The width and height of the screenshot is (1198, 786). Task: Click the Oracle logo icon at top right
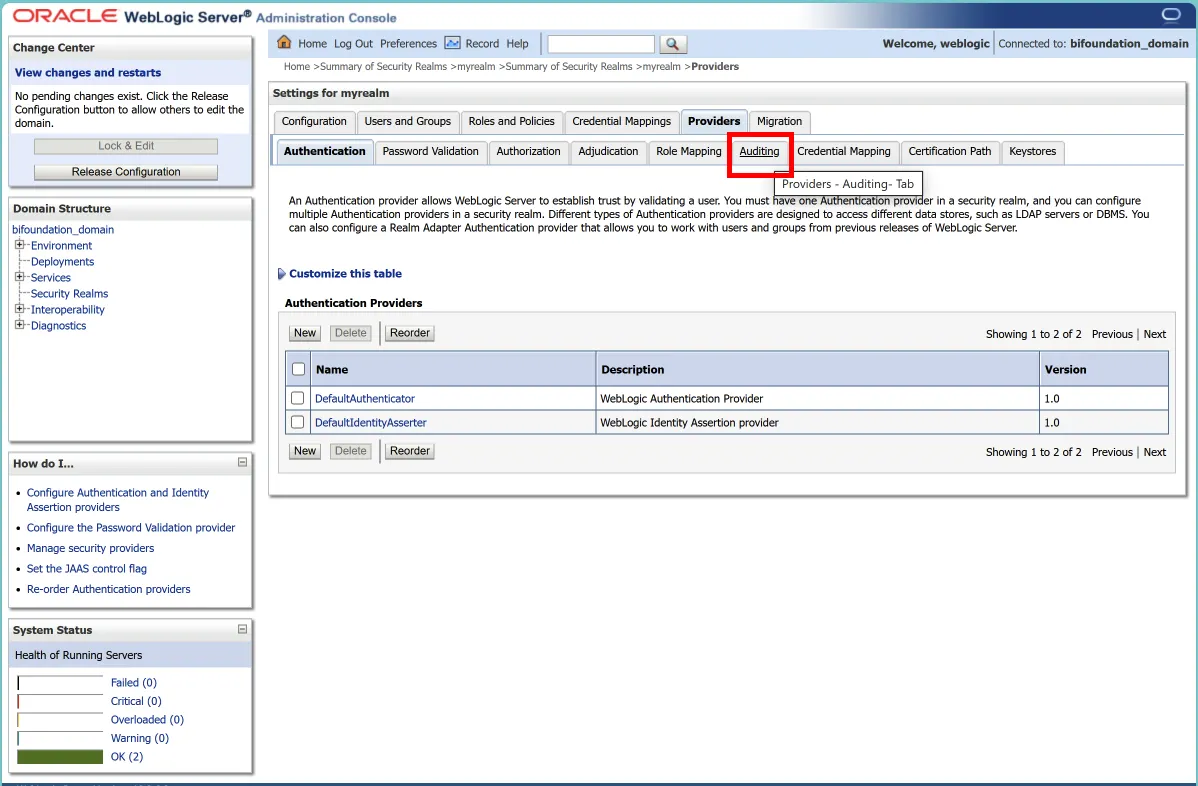[1170, 15]
